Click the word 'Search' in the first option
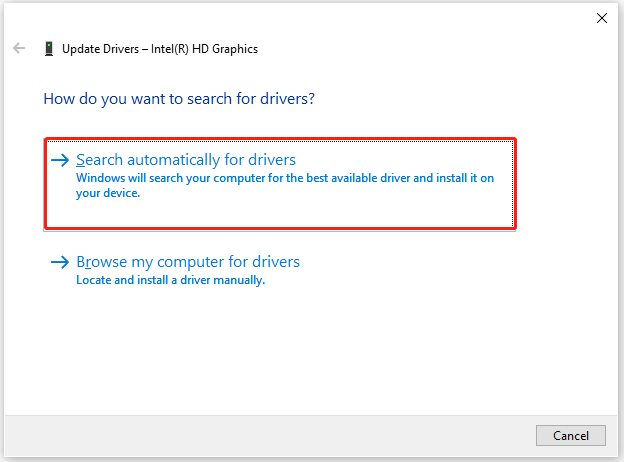This screenshot has width=624, height=462. click(x=98, y=160)
